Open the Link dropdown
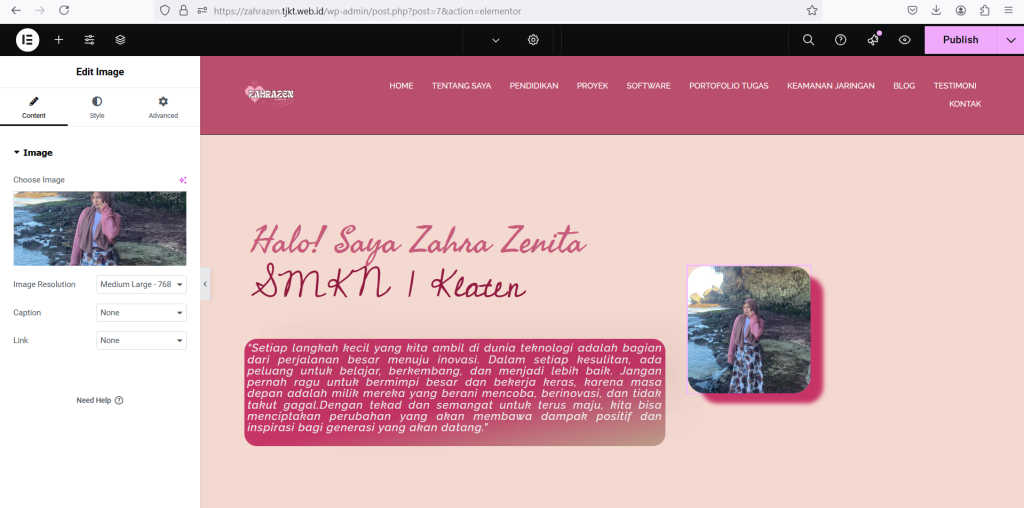Viewport: 1024px width, 508px height. coord(141,341)
